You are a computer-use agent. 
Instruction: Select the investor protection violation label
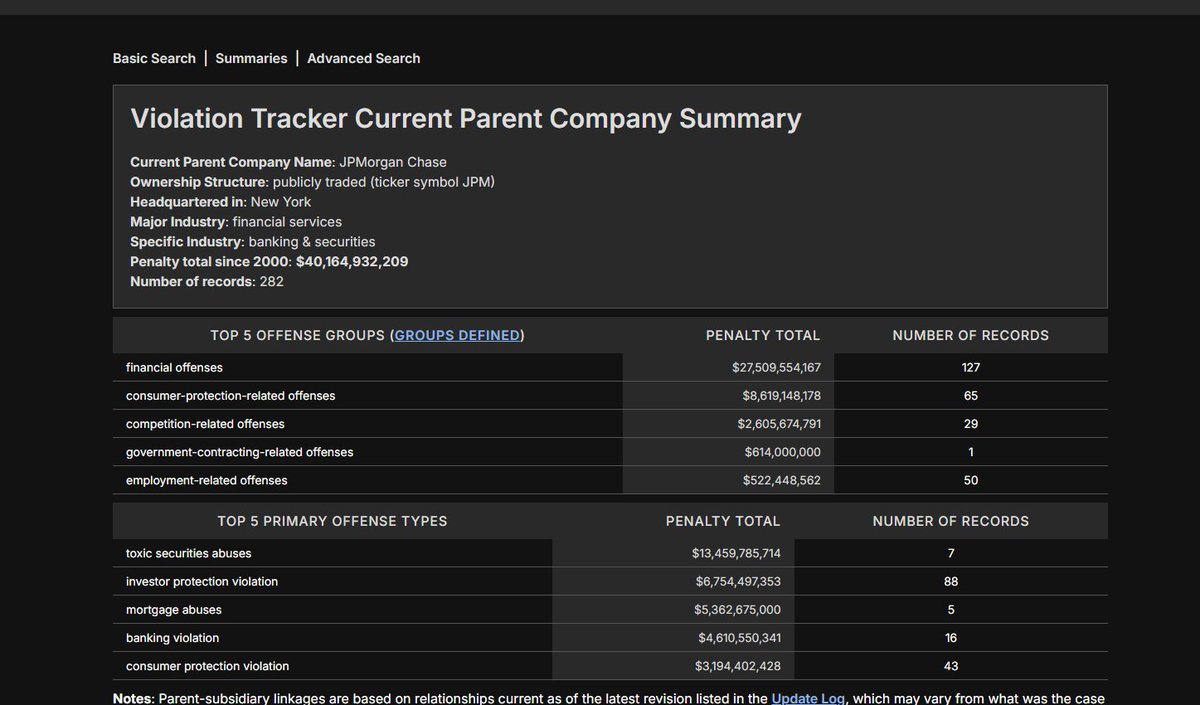click(x=202, y=581)
